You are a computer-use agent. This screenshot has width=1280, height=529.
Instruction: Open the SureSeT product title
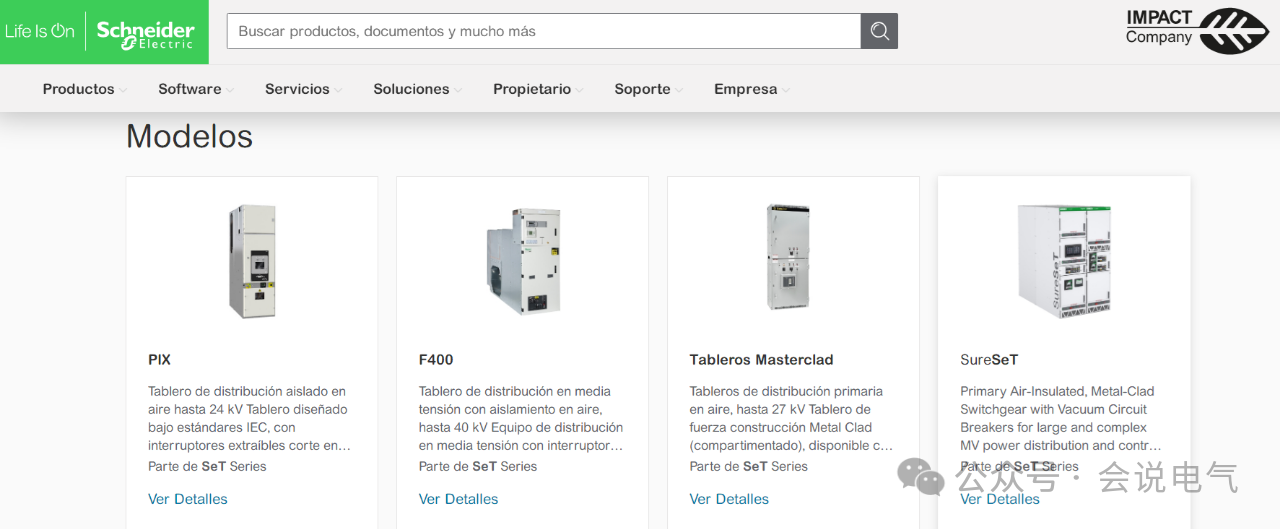tap(989, 360)
